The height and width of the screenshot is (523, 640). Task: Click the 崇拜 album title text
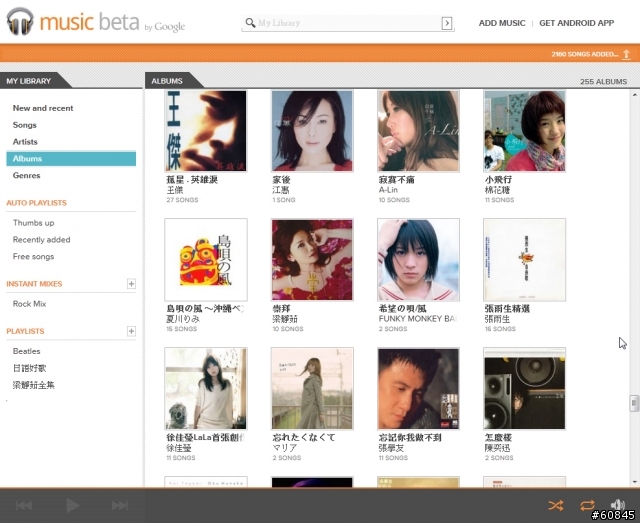point(282,309)
